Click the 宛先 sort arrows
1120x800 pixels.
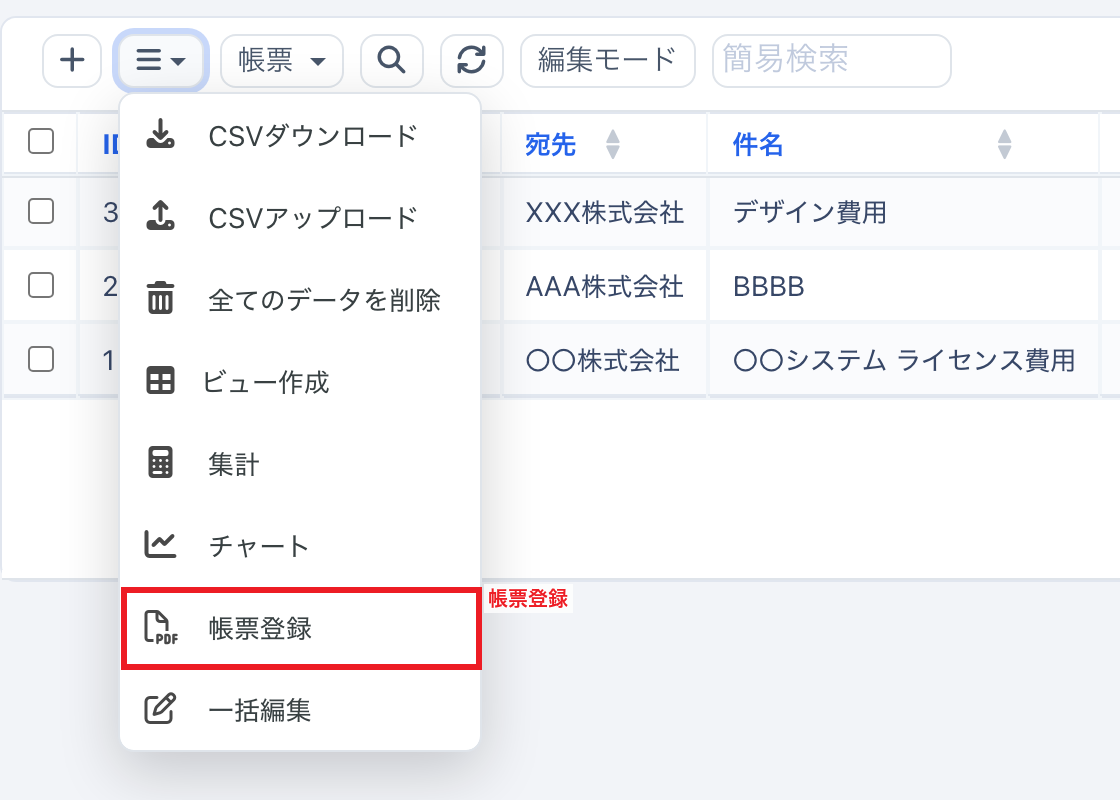(x=613, y=144)
